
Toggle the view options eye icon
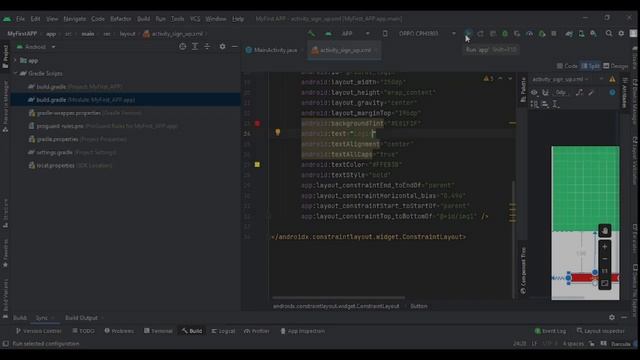tap(534, 93)
